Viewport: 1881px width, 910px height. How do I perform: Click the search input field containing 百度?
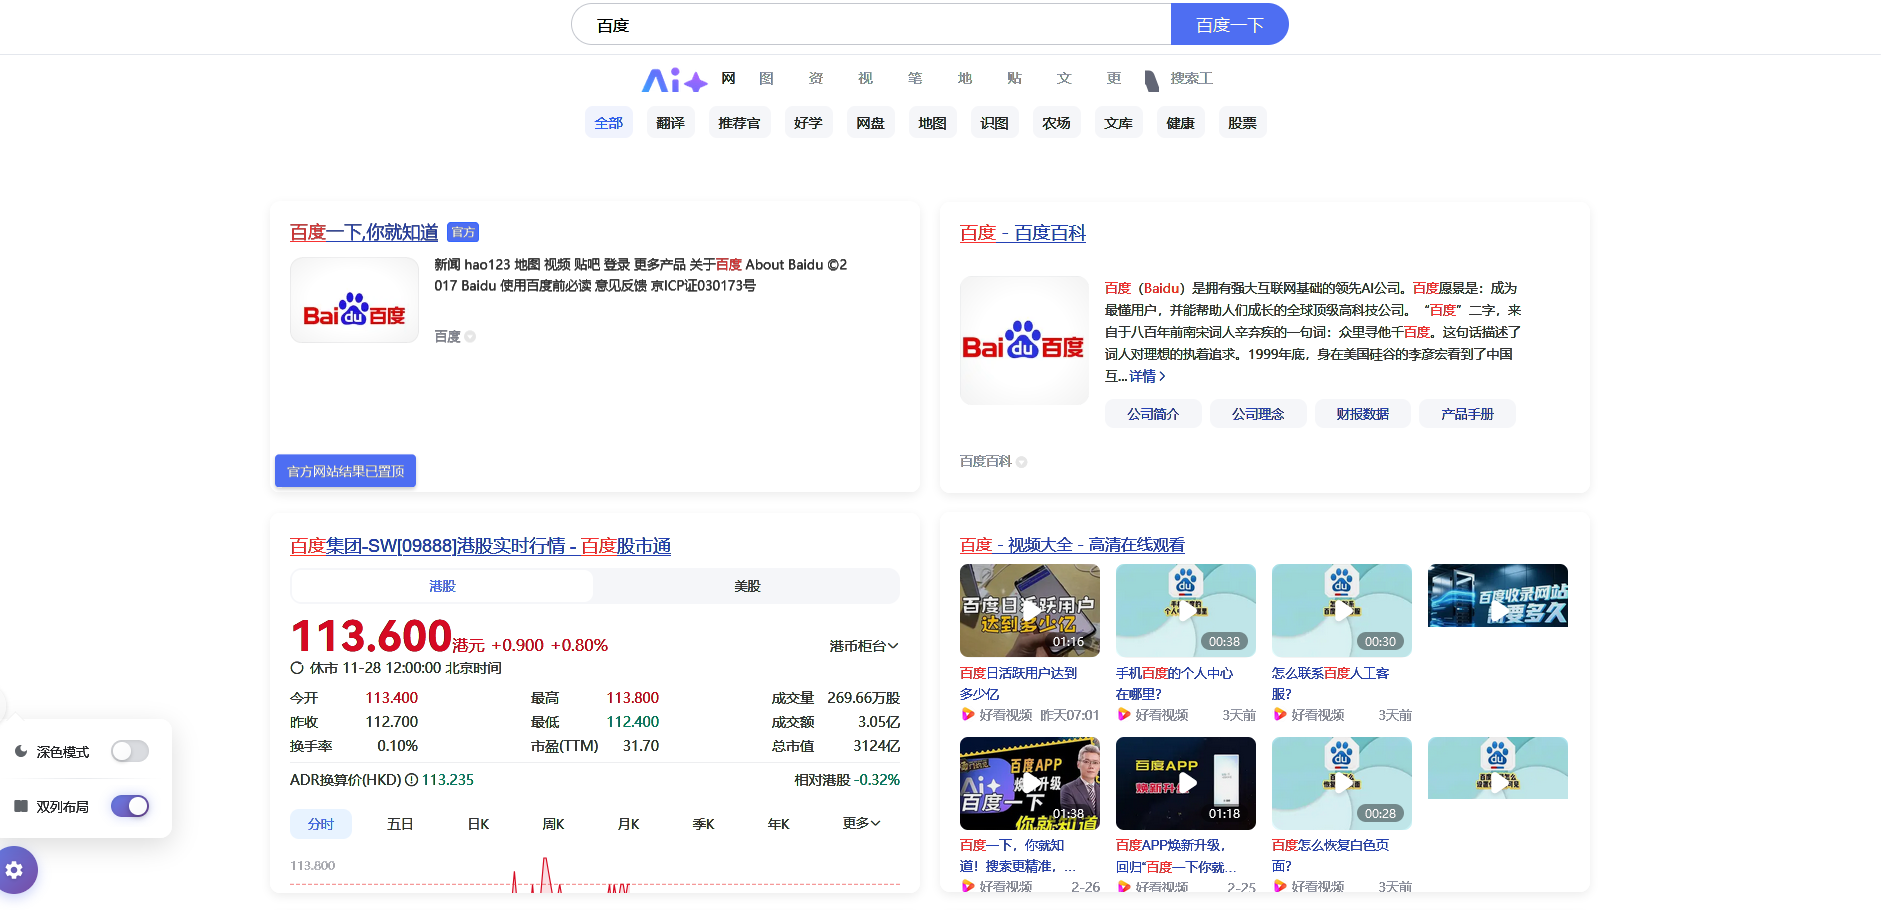pos(870,25)
